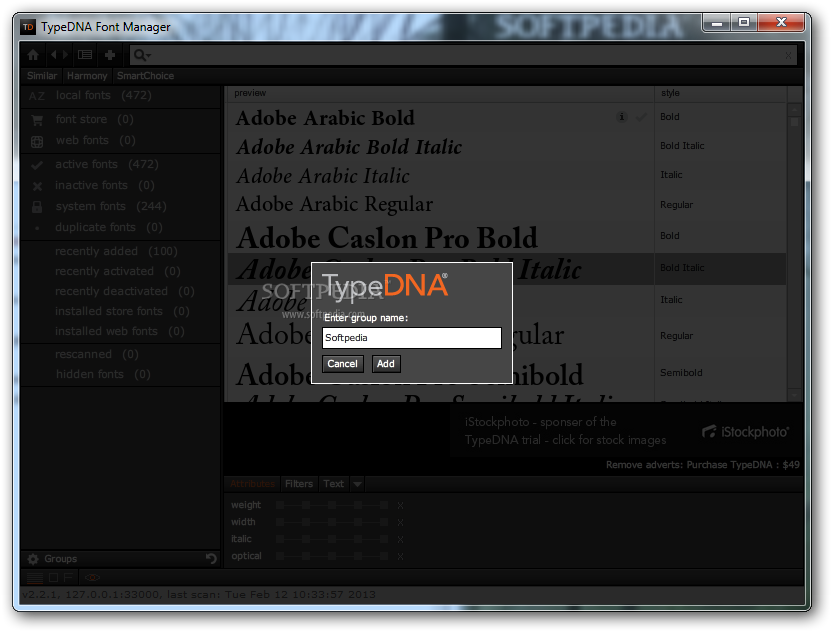The height and width of the screenshot is (632, 832).
Task: Select recently deactivated (0) entry
Action: click(x=120, y=291)
